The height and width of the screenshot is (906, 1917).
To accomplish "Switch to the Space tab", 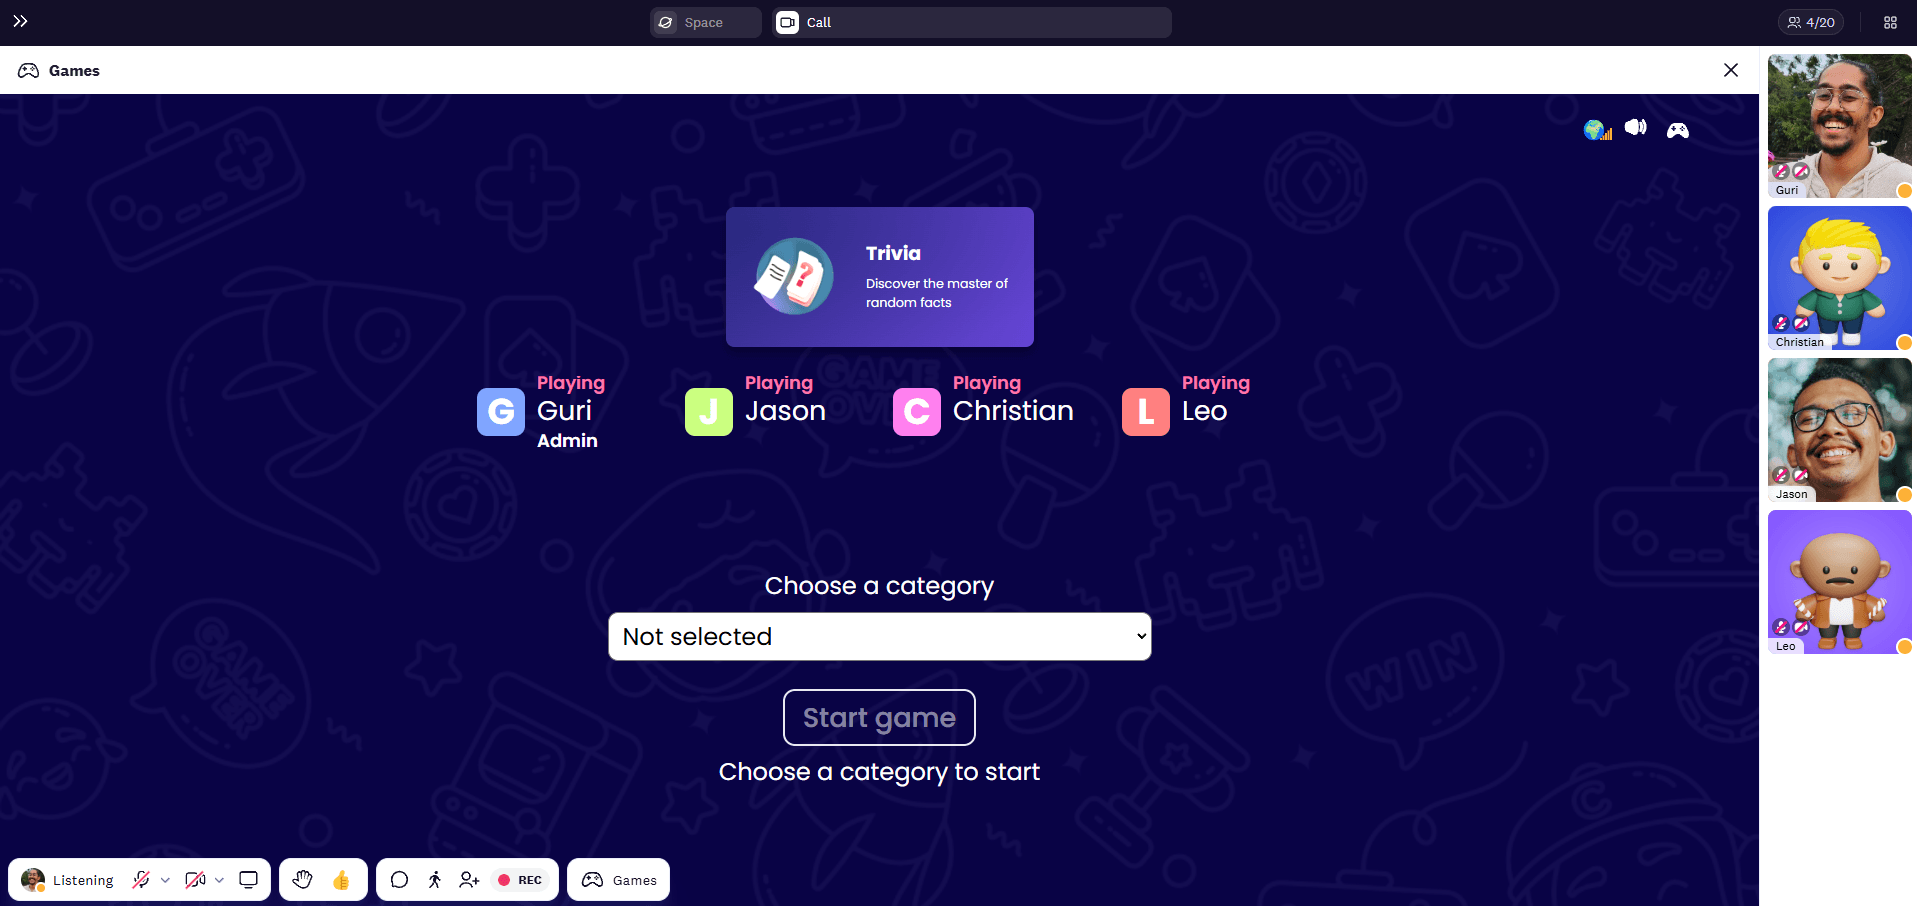I will [705, 22].
